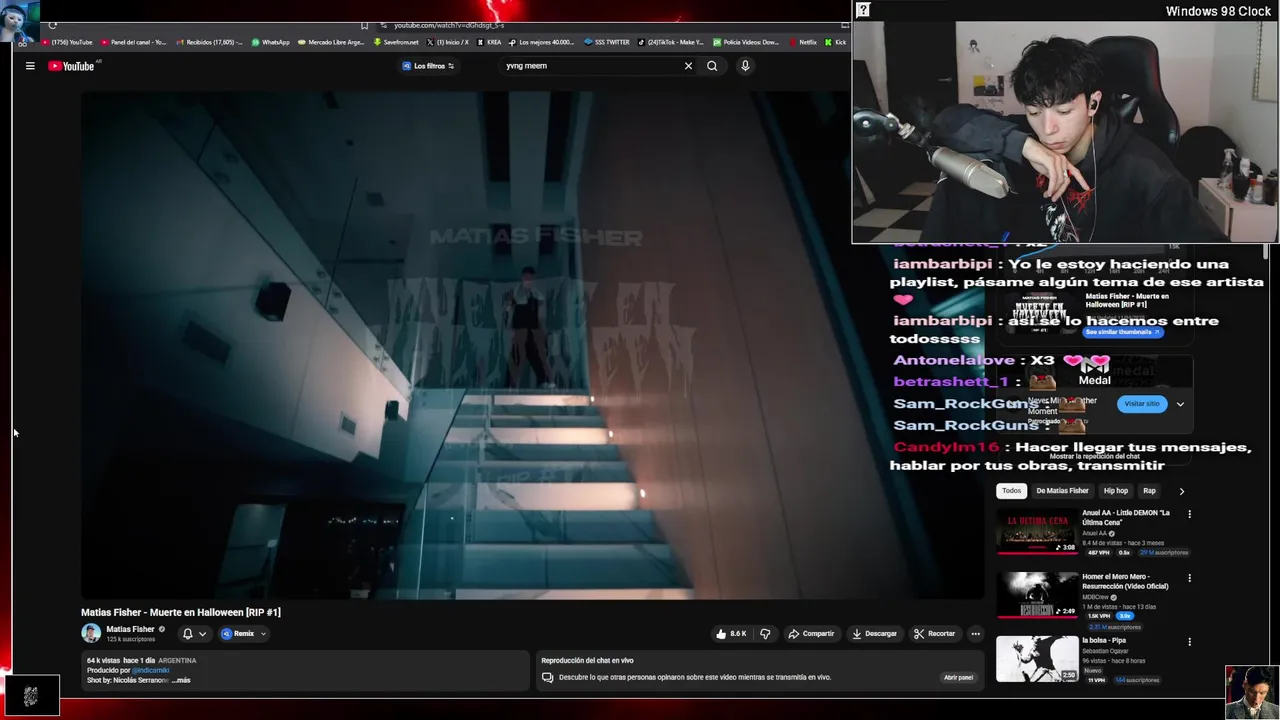
Task: Click "Mostrar la repetición del chat"
Action: pyautogui.click(x=1094, y=457)
